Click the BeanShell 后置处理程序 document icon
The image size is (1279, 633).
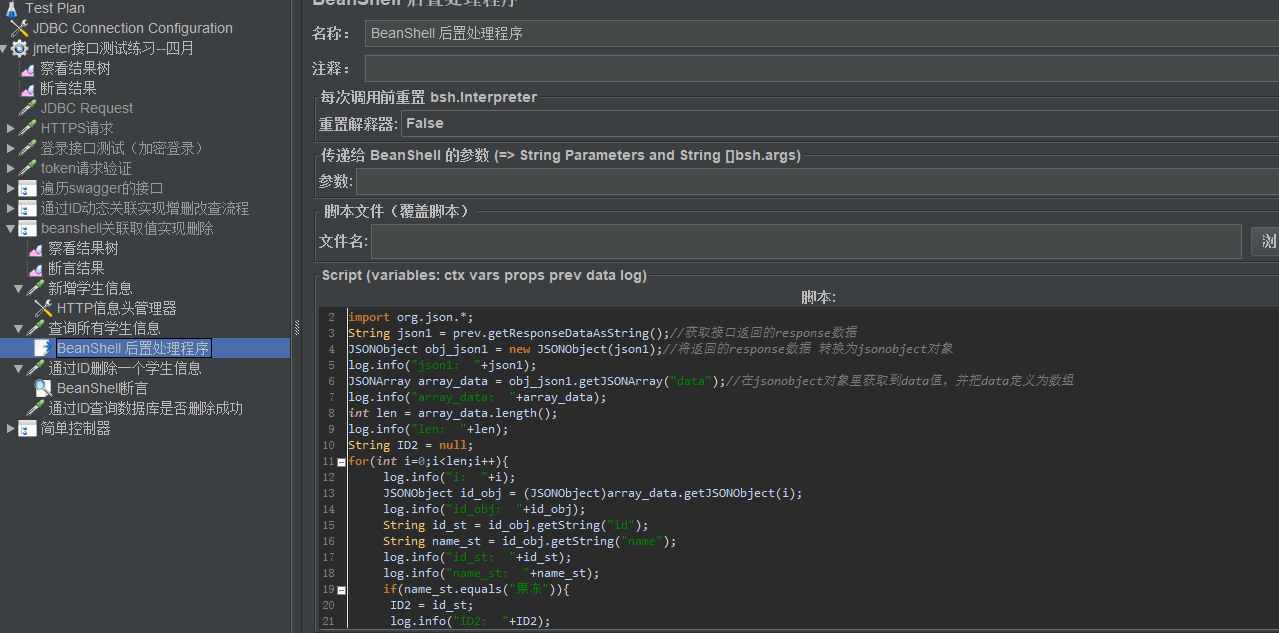click(43, 348)
